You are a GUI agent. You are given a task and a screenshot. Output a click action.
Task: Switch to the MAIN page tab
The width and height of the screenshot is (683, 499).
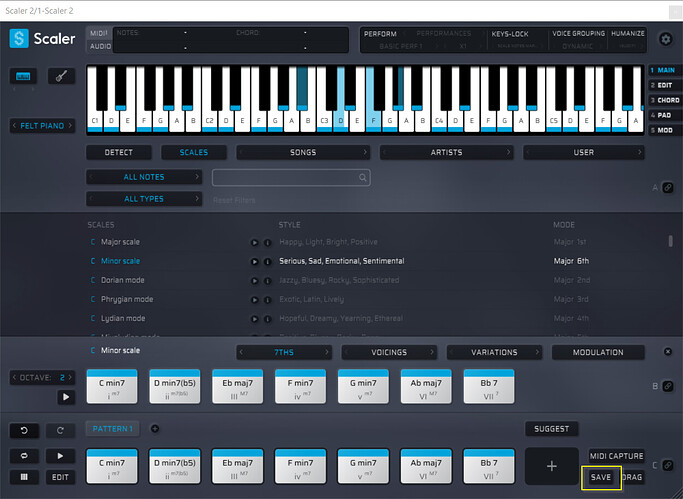[665, 70]
